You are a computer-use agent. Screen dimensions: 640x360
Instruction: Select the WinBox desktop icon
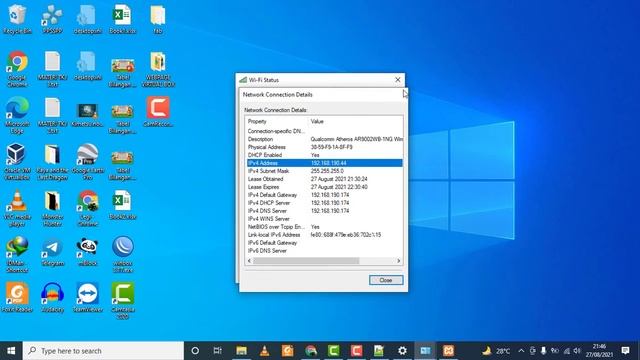122,255
